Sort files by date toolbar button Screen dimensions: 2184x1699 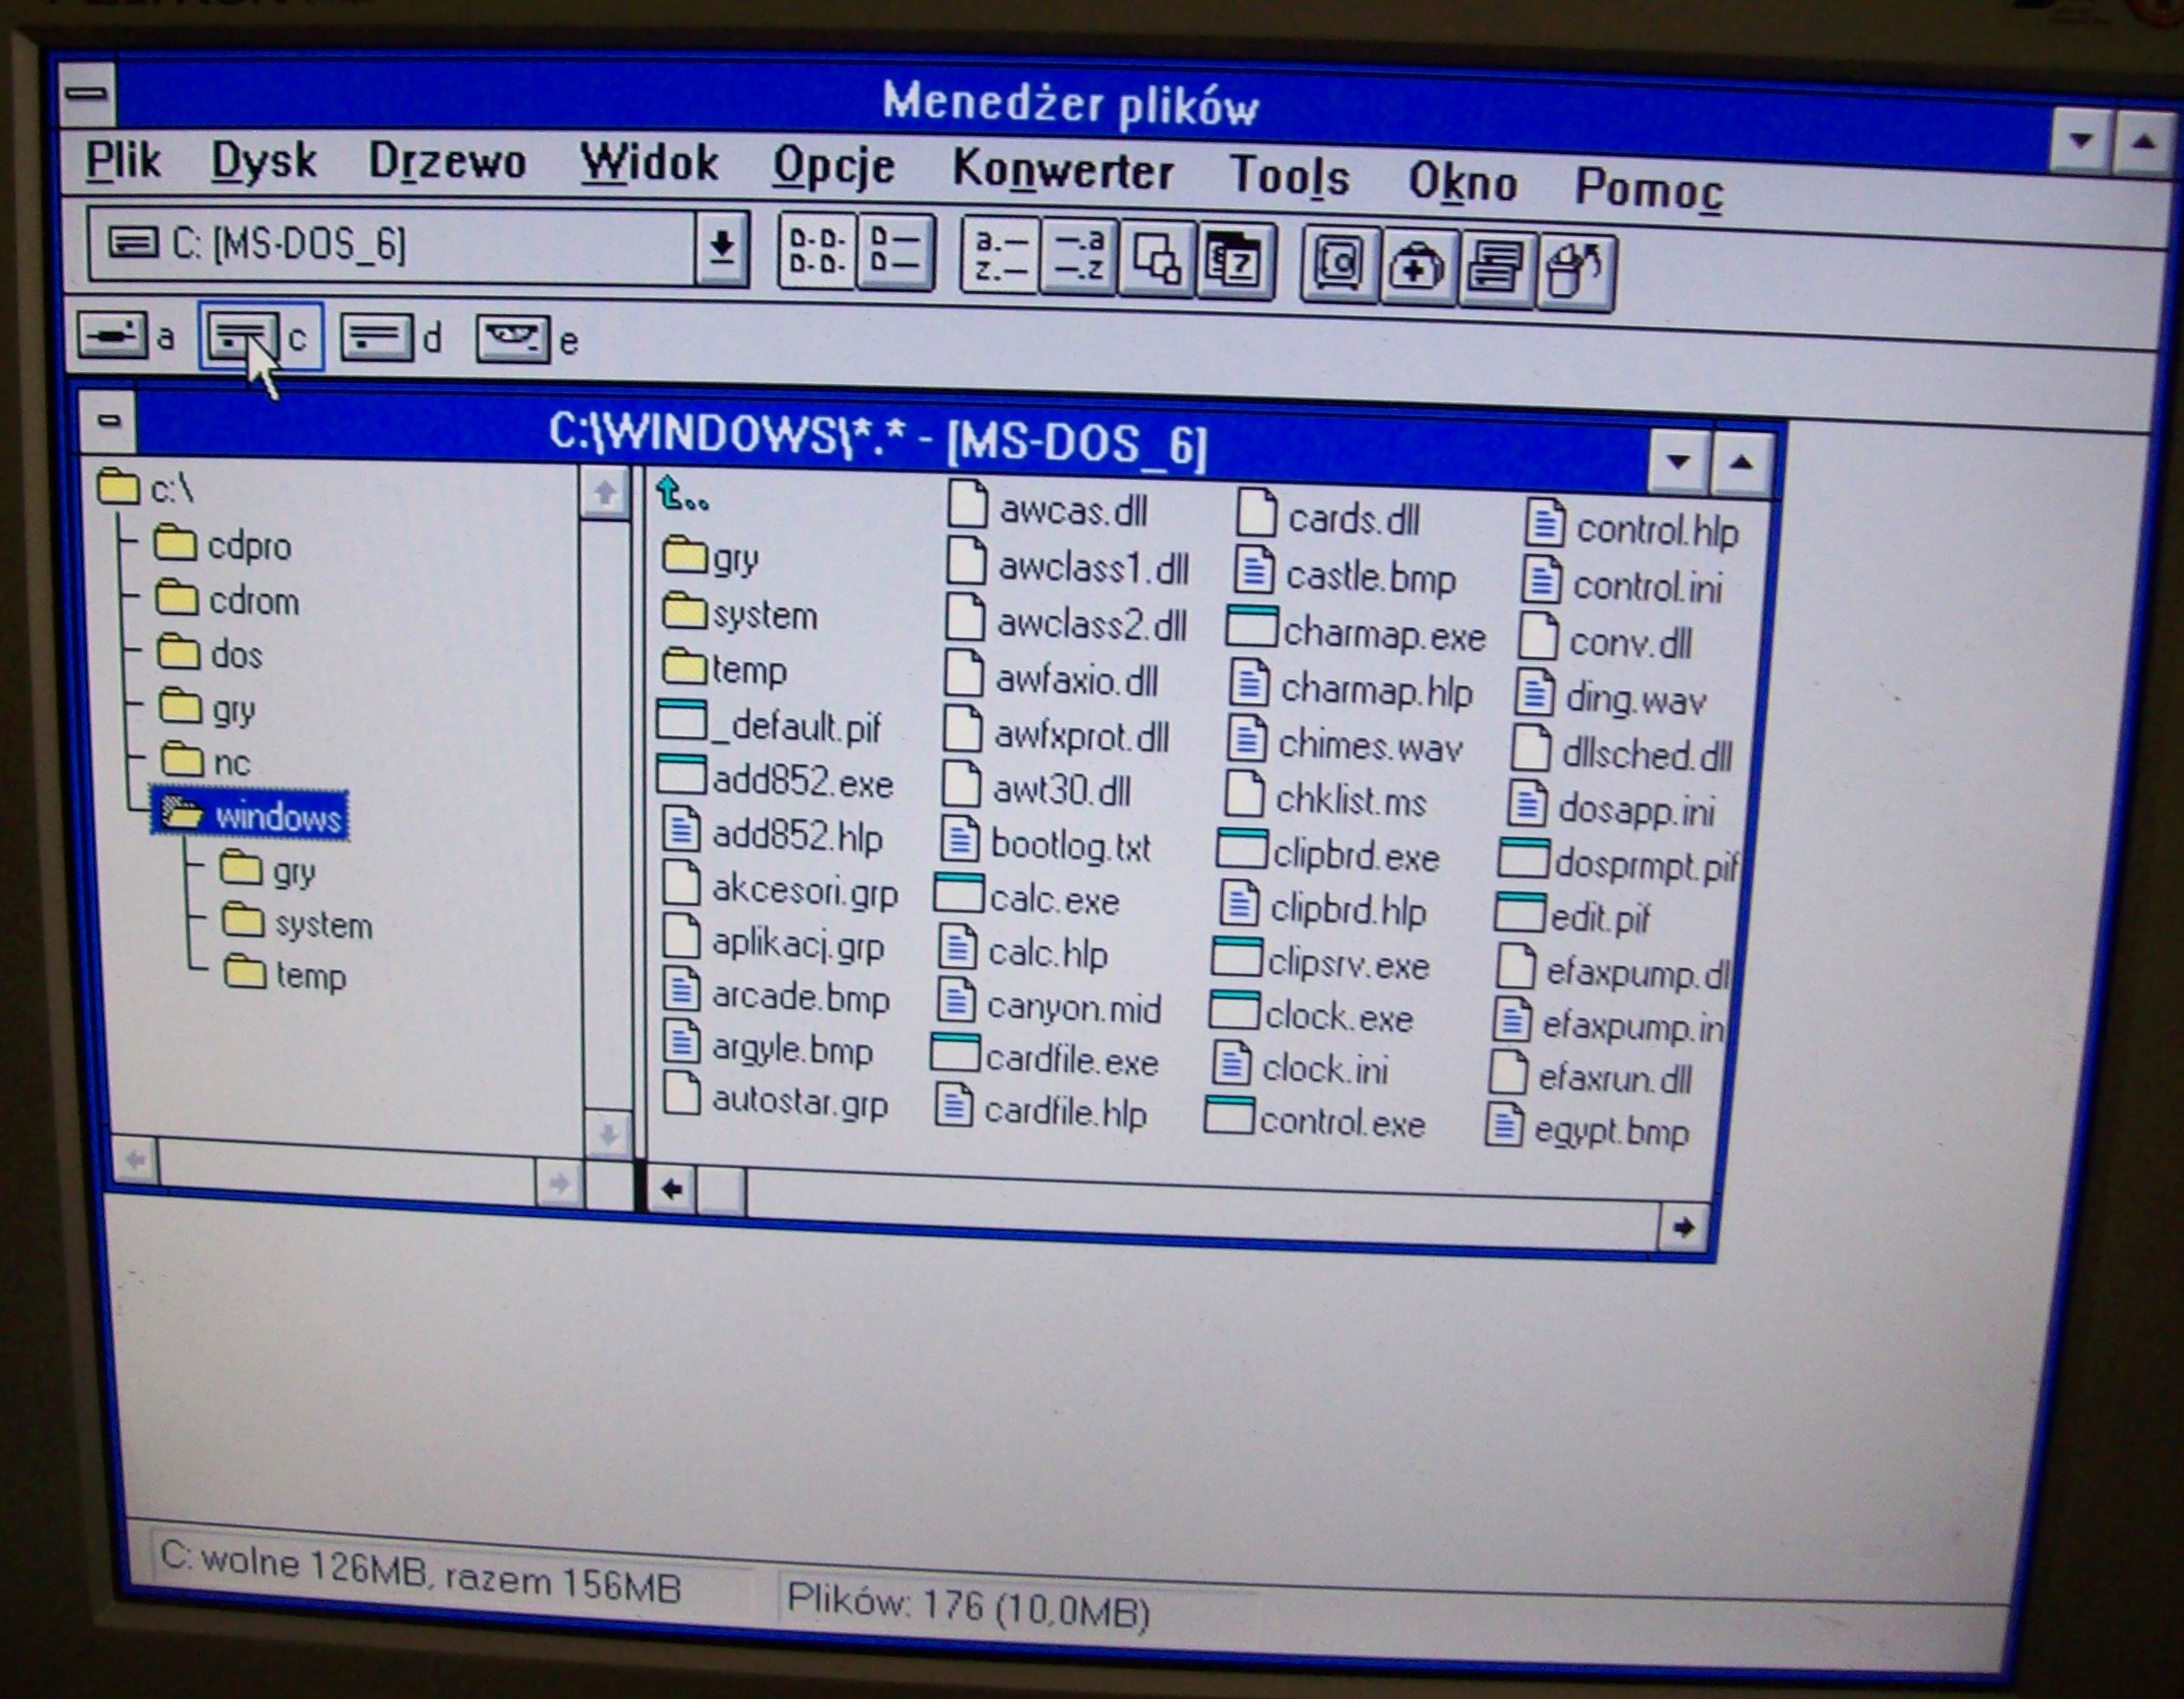1237,264
